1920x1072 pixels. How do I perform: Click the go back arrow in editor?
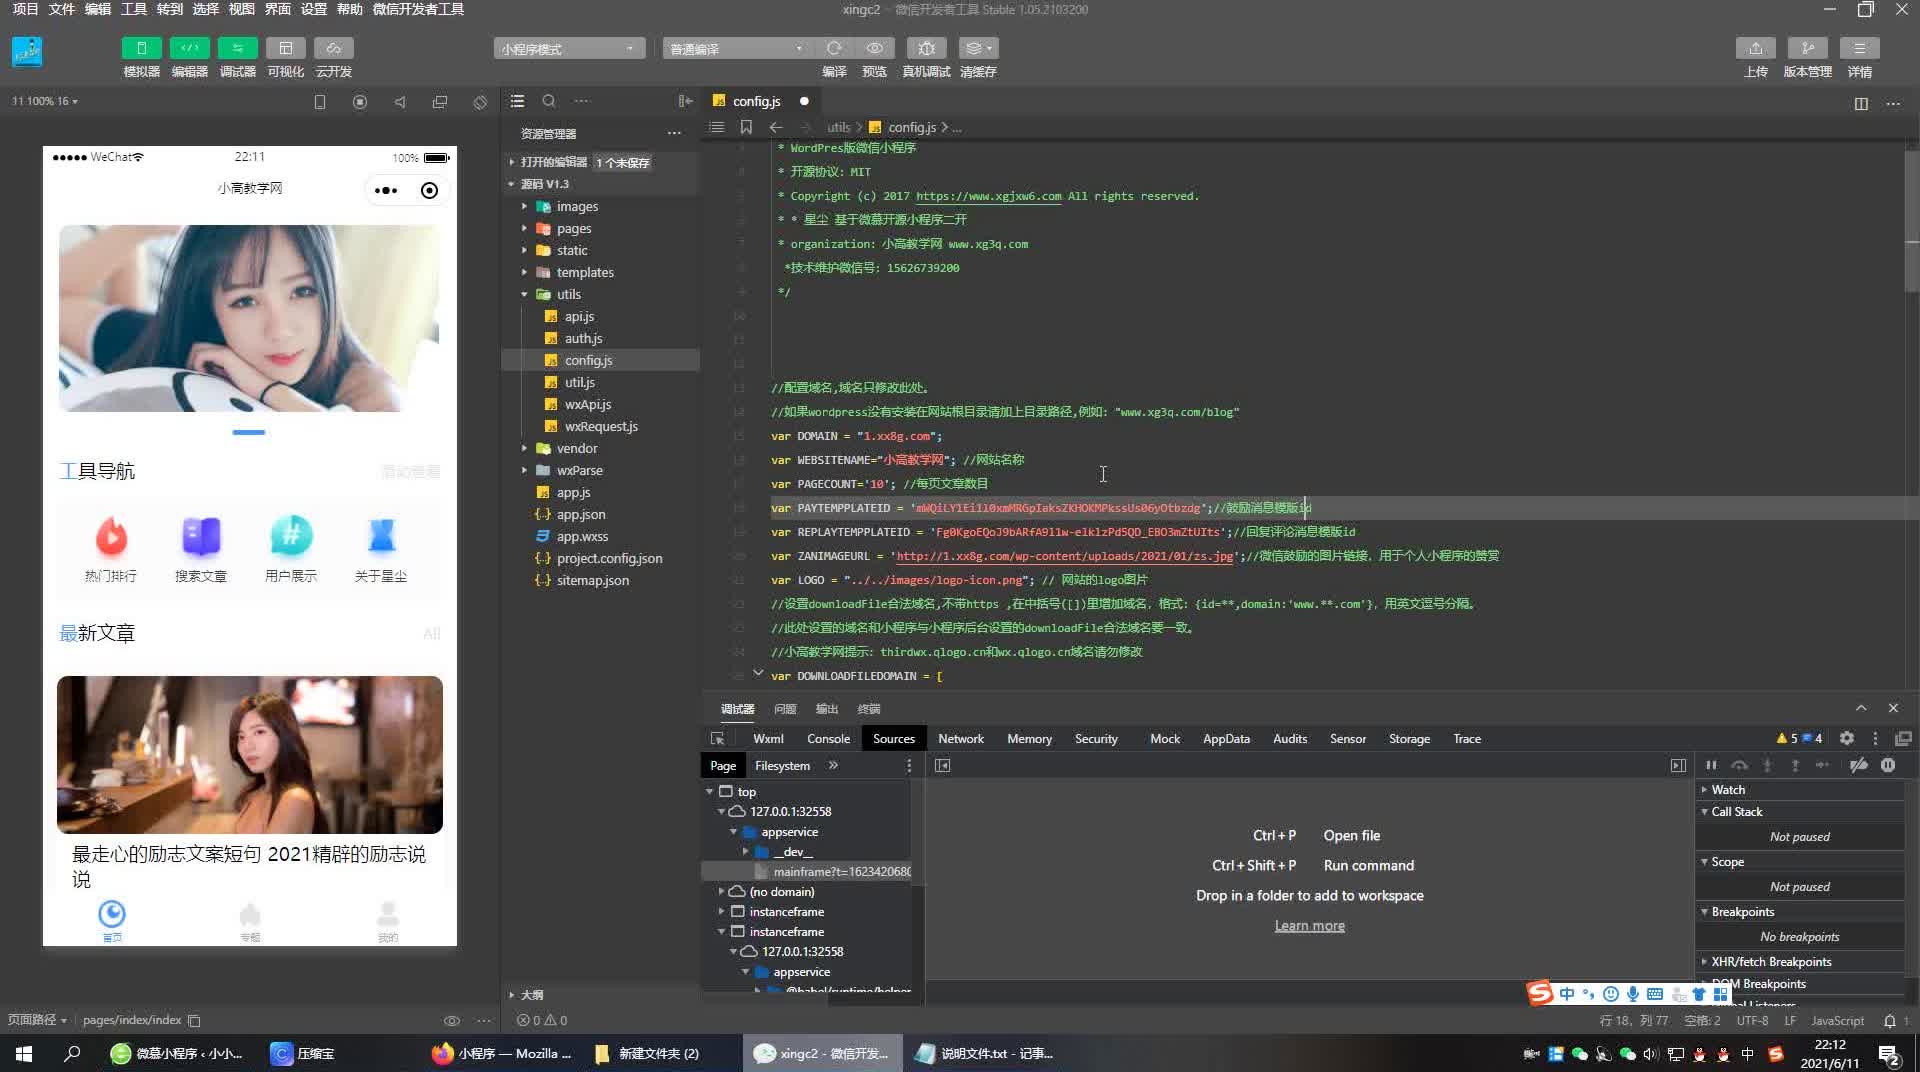pyautogui.click(x=776, y=127)
